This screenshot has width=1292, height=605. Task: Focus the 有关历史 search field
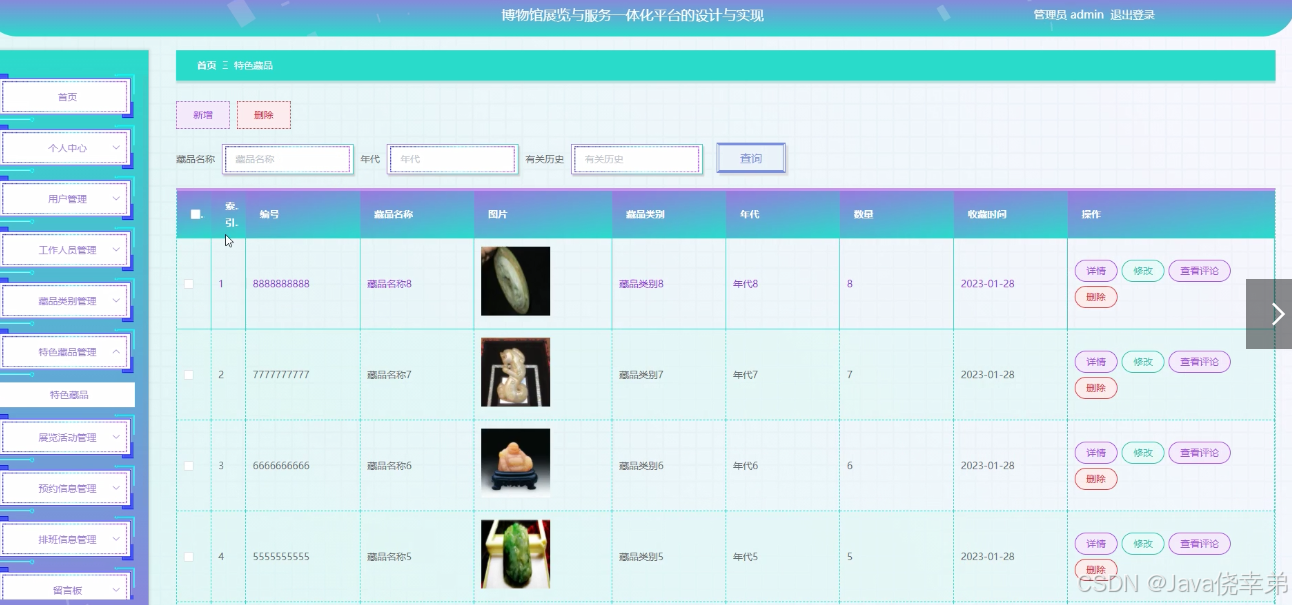pyautogui.click(x=636, y=159)
